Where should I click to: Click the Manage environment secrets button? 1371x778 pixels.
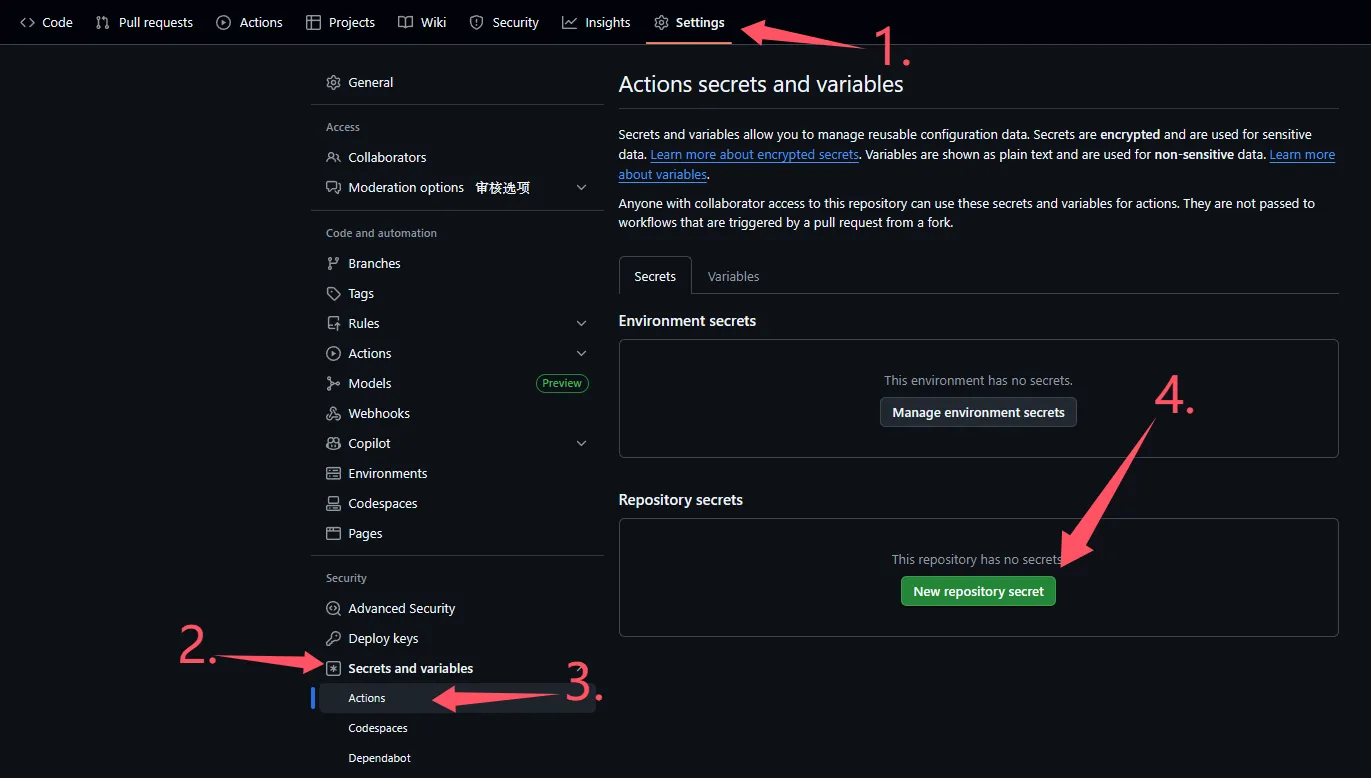click(x=978, y=412)
